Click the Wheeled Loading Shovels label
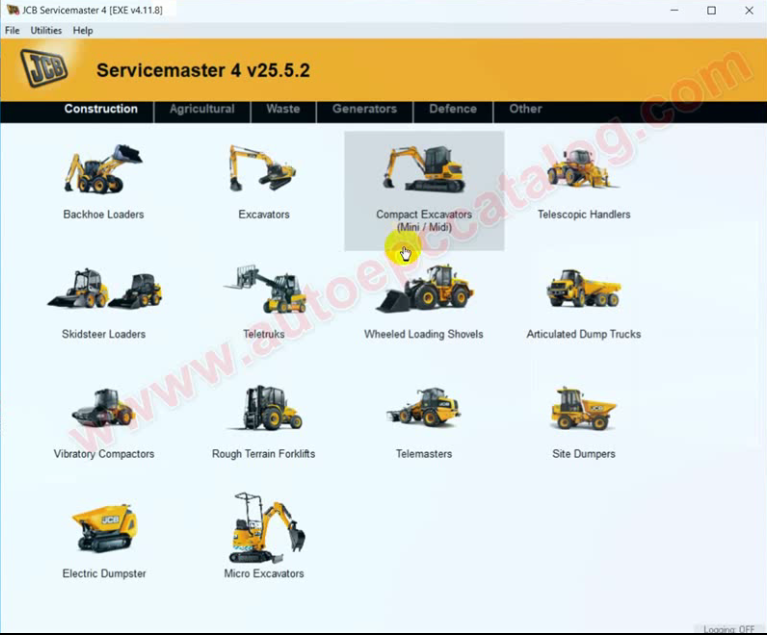The width and height of the screenshot is (767, 635). 424,334
